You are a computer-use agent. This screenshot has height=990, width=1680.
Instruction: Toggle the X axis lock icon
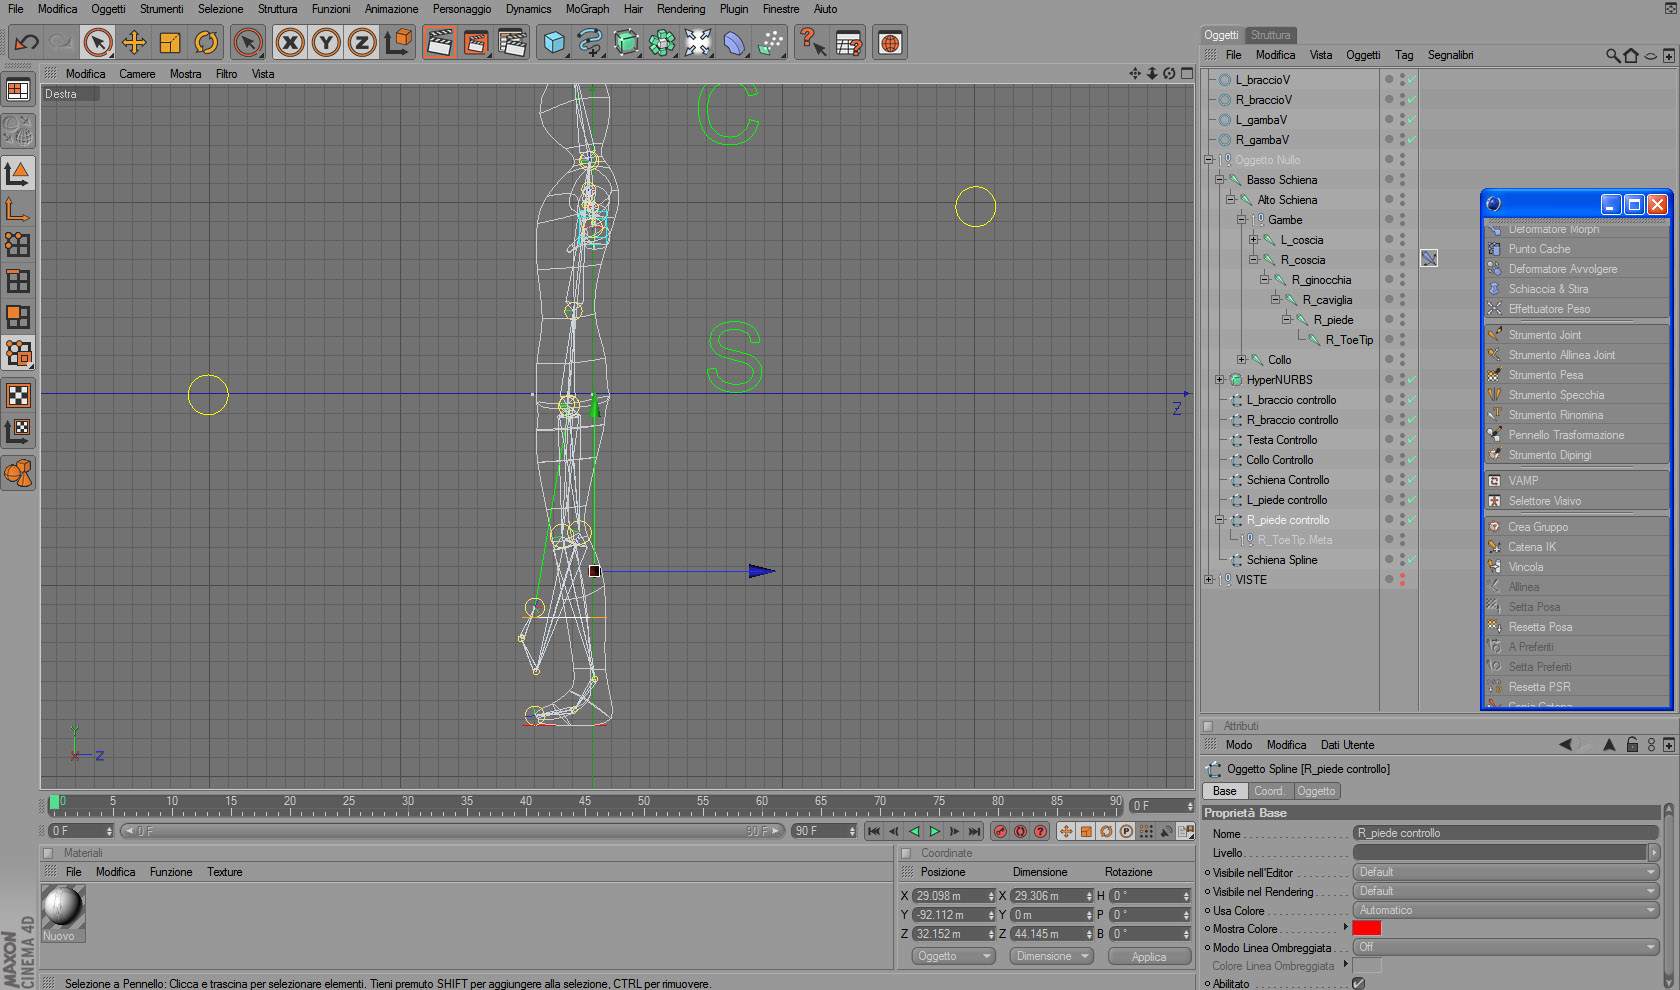pyautogui.click(x=290, y=43)
